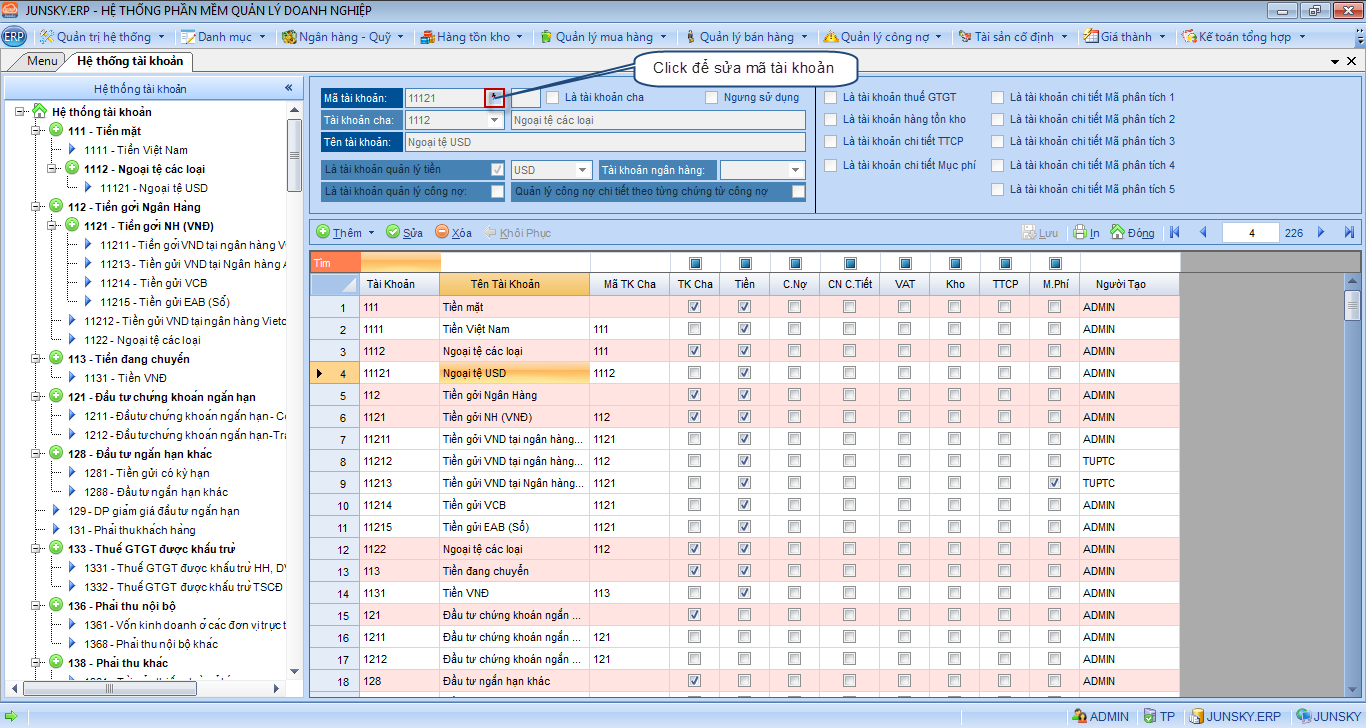The width and height of the screenshot is (1366, 728).
Task: Open the Quản lý bán hàng menu
Action: click(x=746, y=37)
